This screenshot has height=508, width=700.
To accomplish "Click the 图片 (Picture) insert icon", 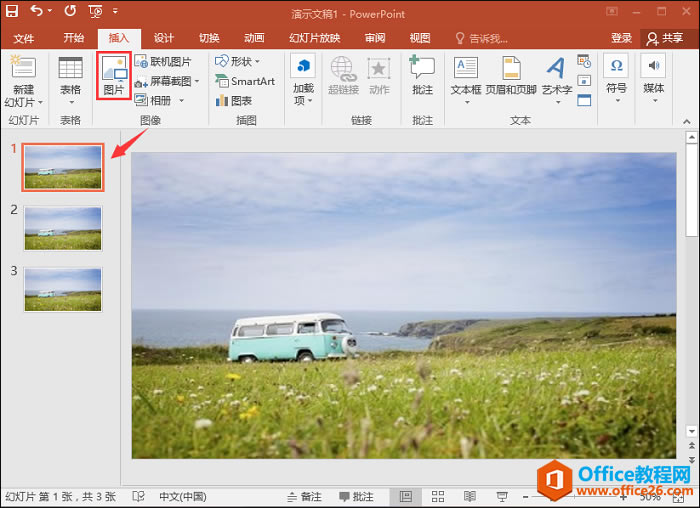I will 114,75.
